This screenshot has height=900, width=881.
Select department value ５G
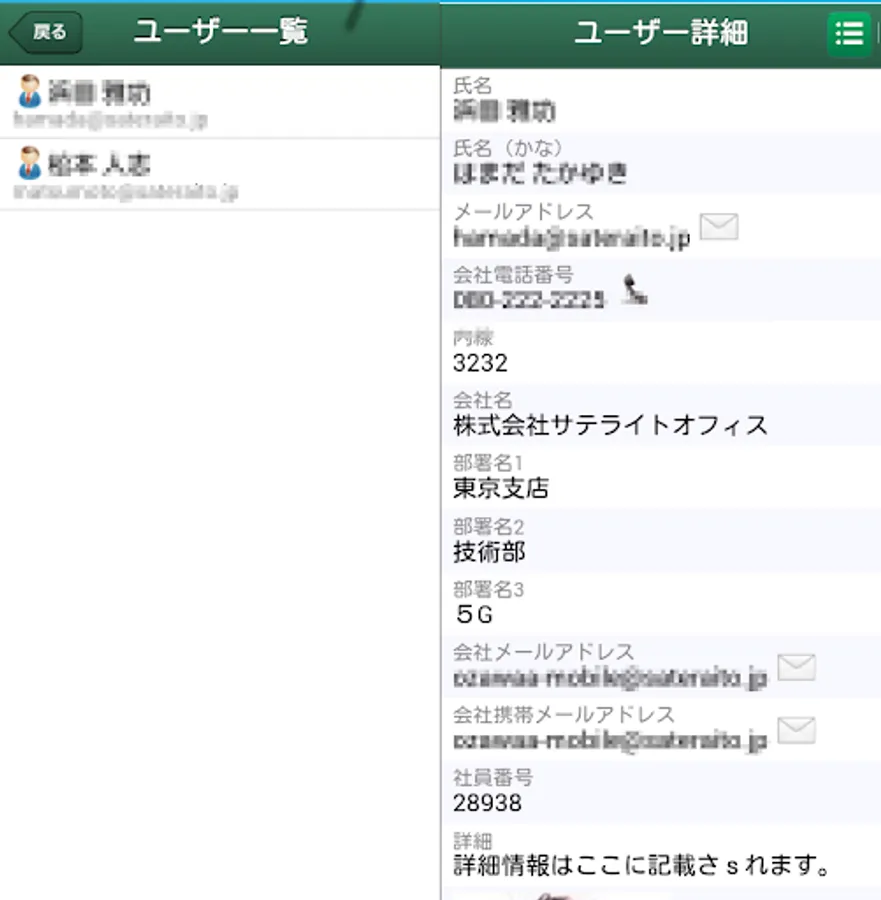474,615
